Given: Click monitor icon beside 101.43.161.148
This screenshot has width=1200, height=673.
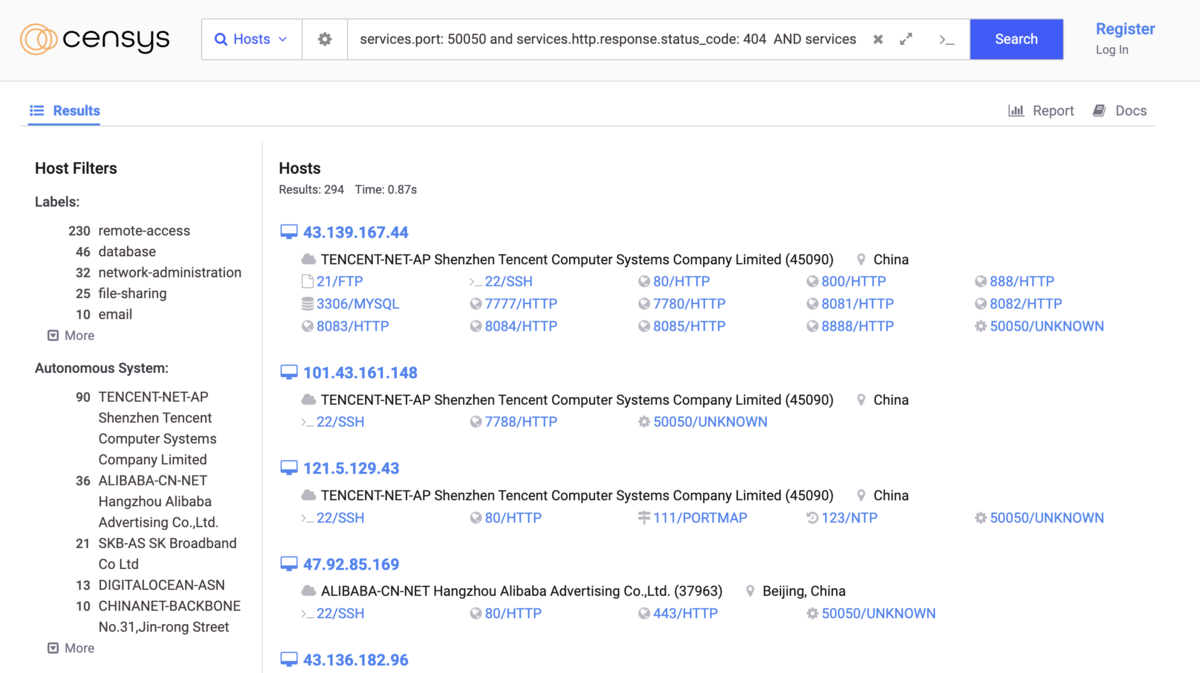Looking at the screenshot, I should (289, 373).
